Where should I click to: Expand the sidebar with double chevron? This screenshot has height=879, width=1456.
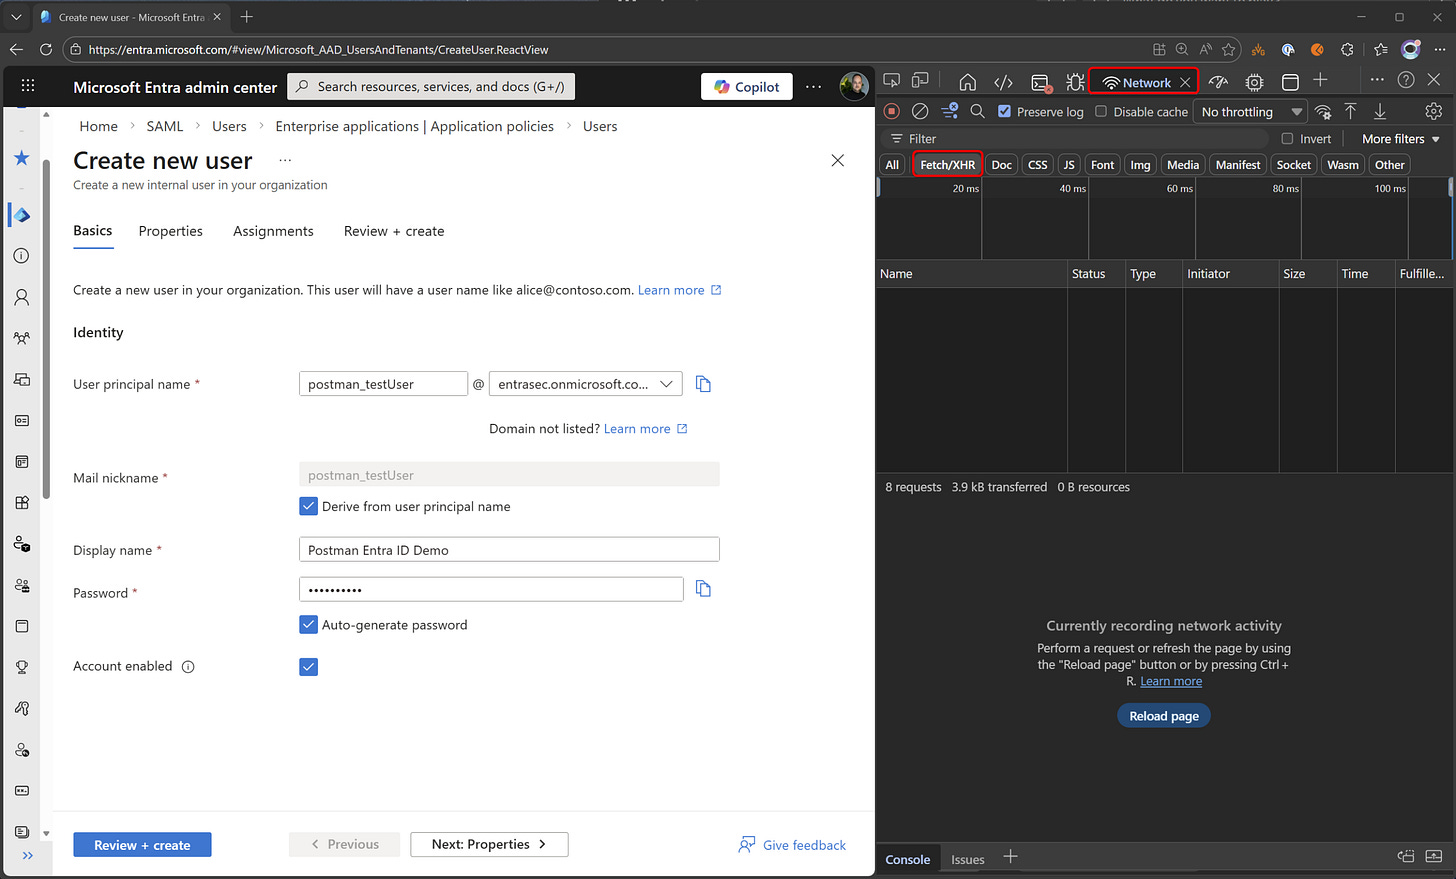pos(27,855)
